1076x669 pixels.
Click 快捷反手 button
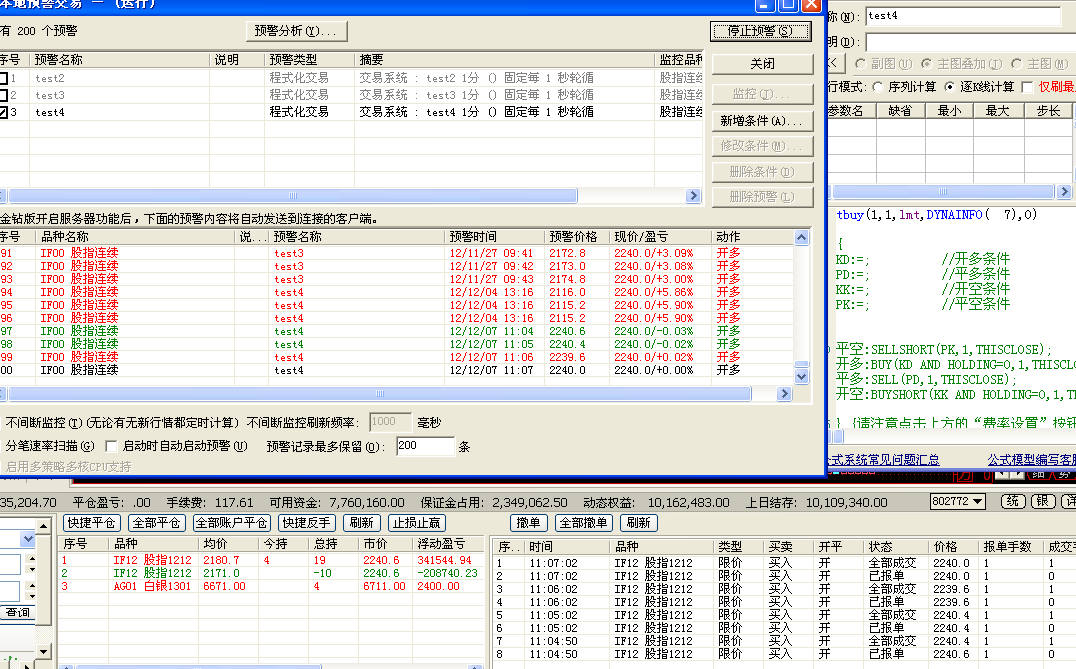point(306,523)
